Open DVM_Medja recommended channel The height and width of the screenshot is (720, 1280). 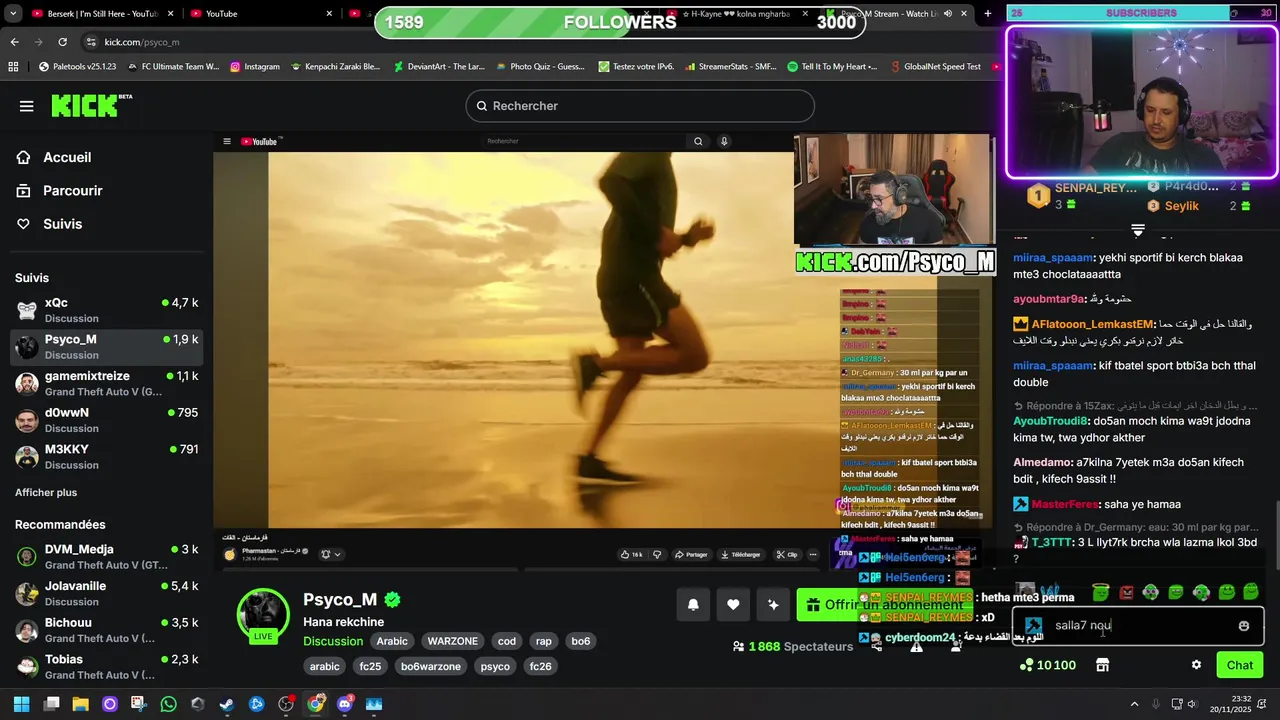click(x=106, y=556)
